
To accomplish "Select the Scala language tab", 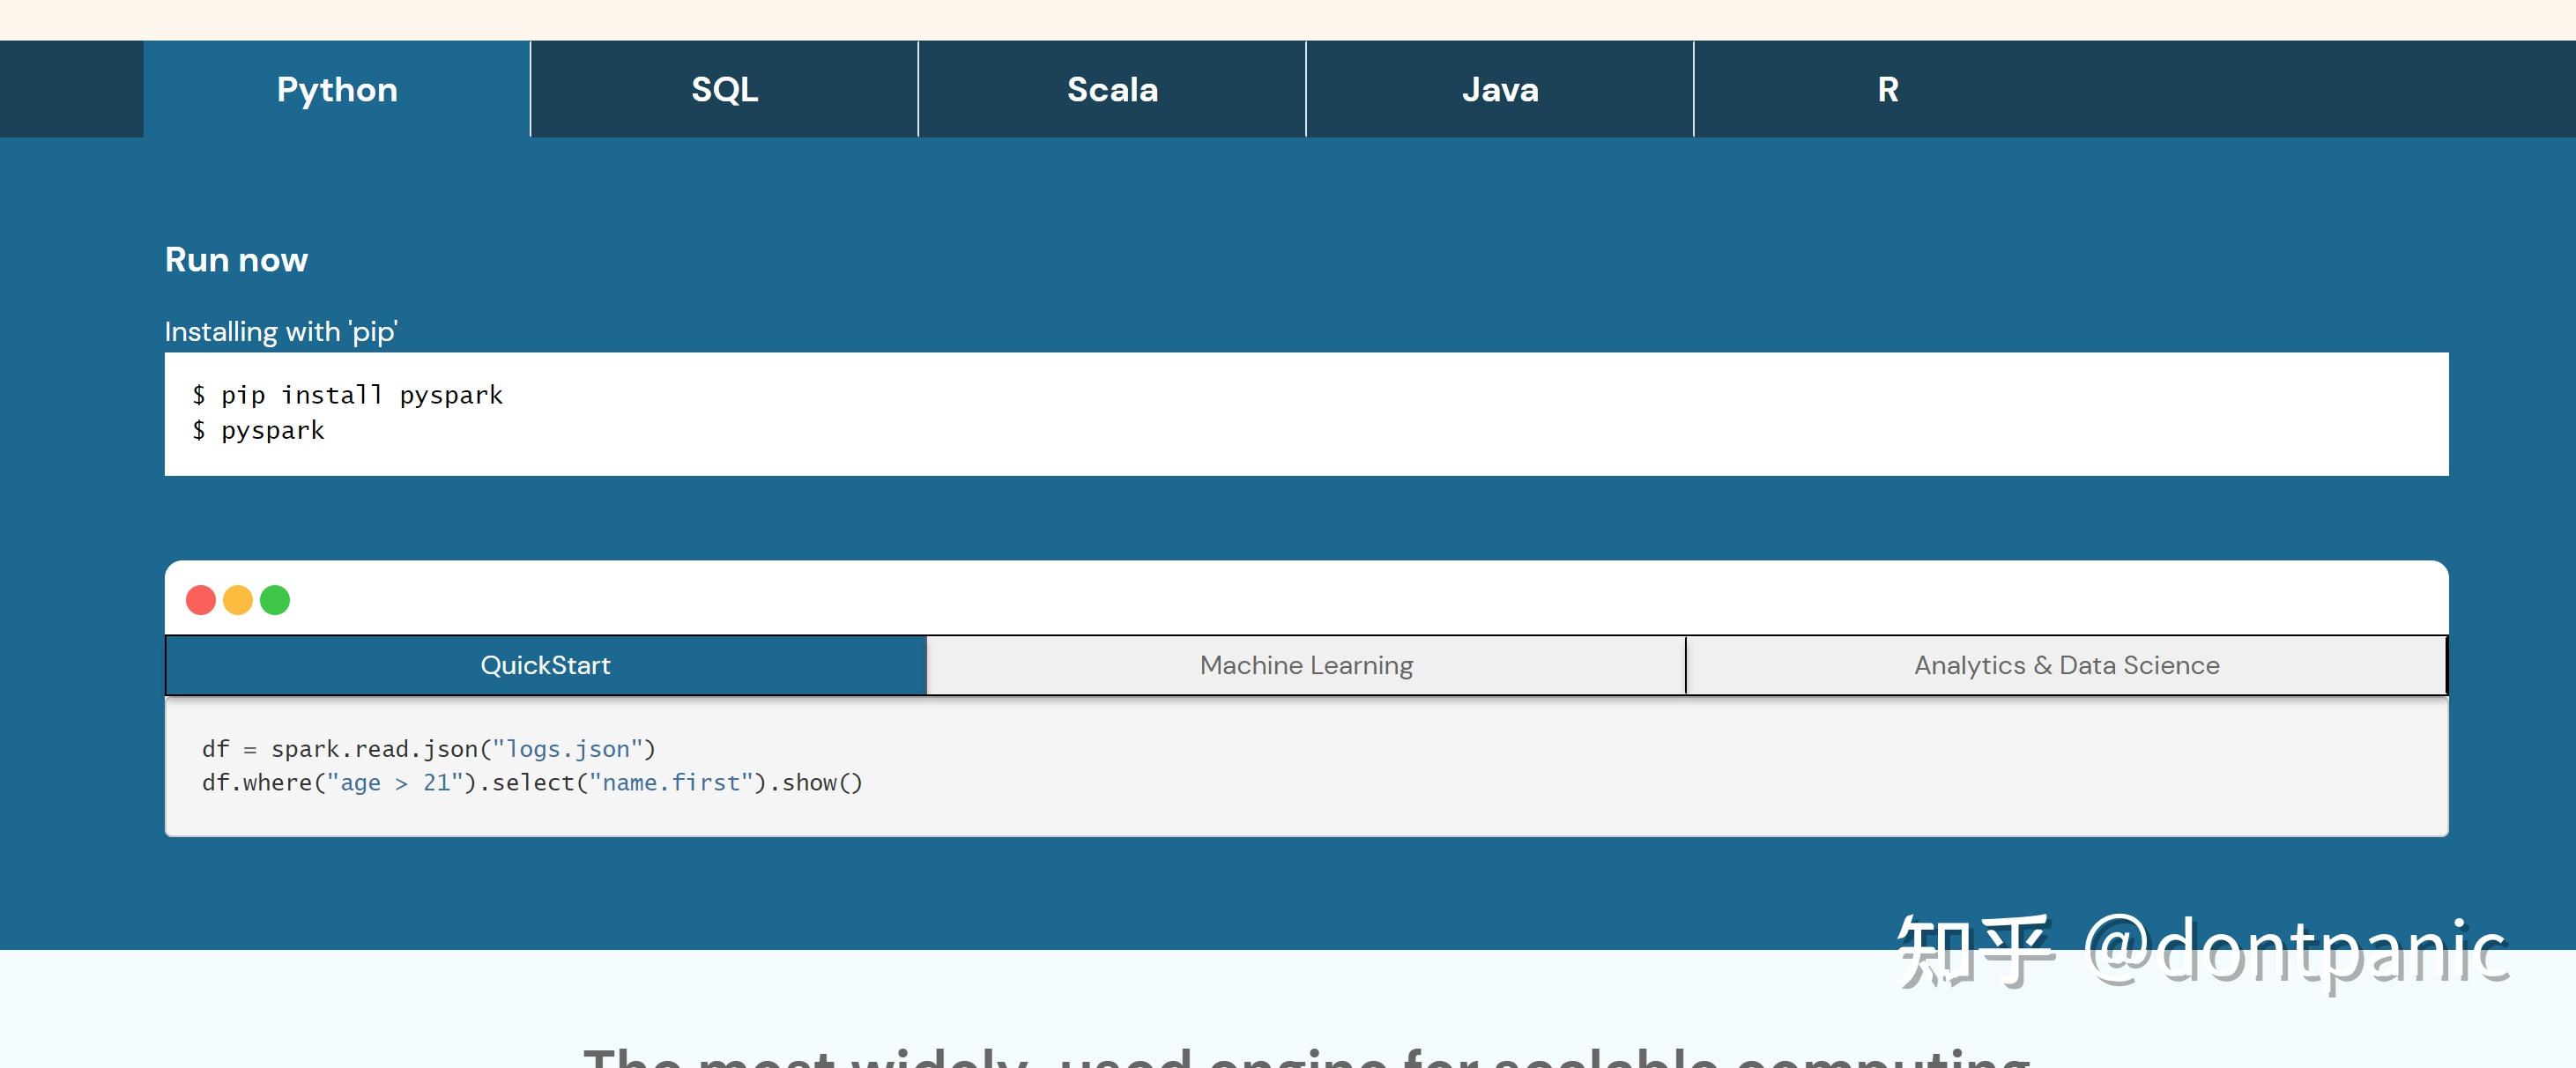I will coord(1112,90).
